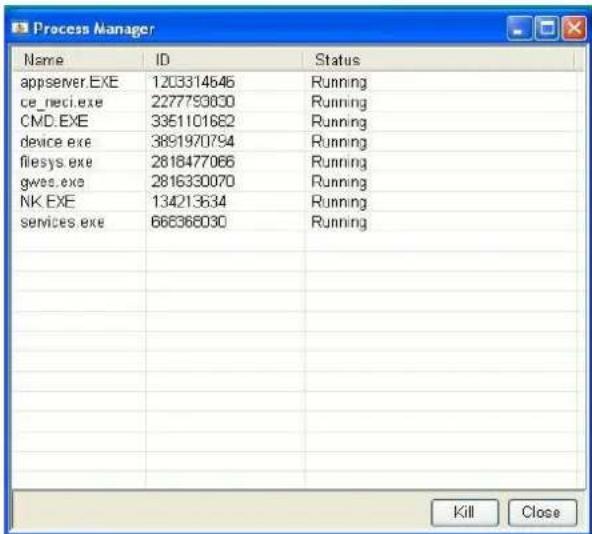Sort by the Name column header

pos(78,60)
